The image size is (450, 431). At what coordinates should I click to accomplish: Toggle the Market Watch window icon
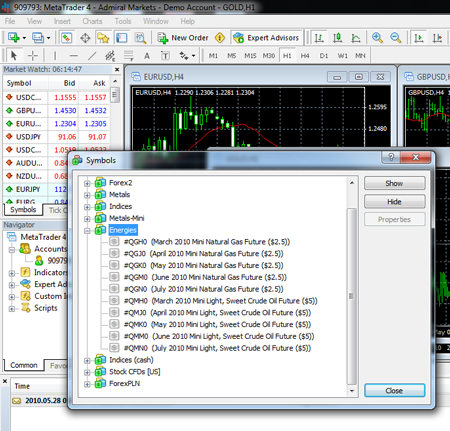click(x=67, y=38)
